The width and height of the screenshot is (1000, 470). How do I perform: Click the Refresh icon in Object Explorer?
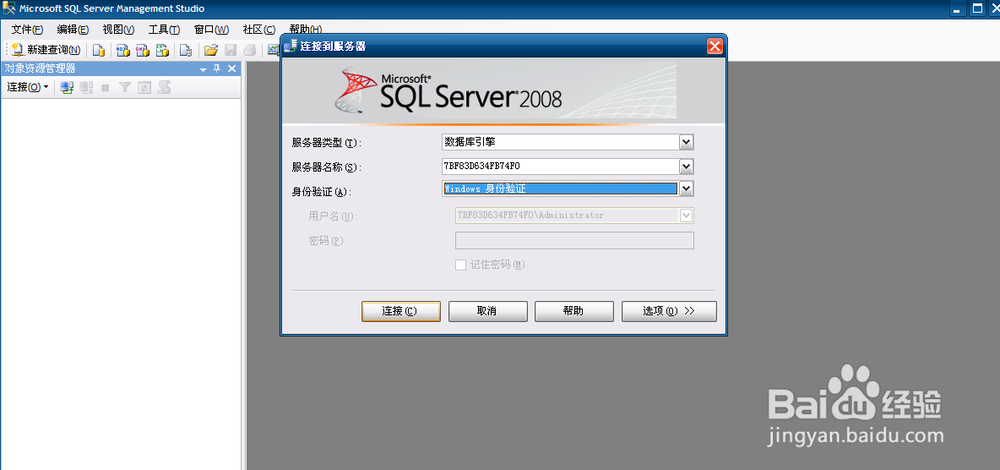pyautogui.click(x=144, y=87)
